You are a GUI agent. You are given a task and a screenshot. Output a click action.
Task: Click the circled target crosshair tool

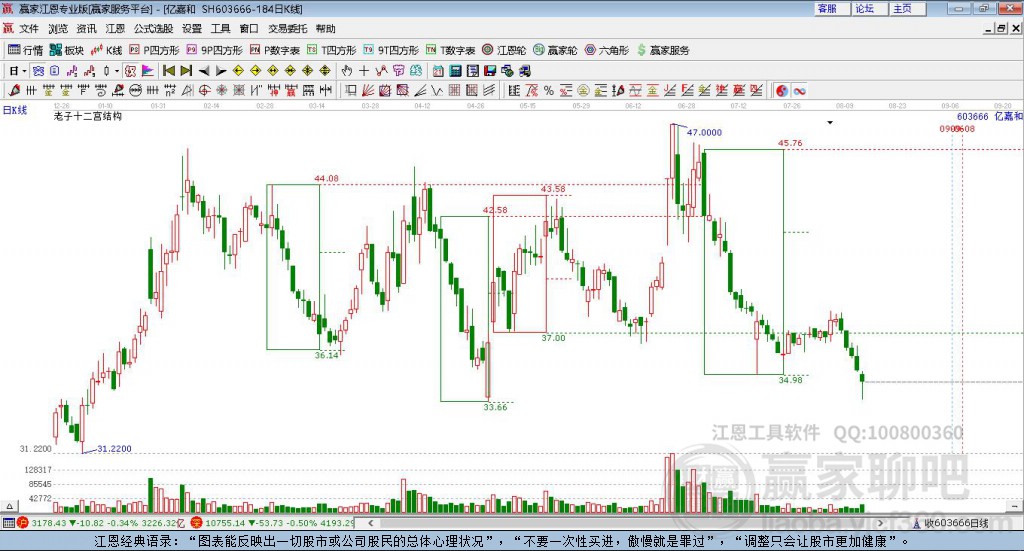click(204, 91)
